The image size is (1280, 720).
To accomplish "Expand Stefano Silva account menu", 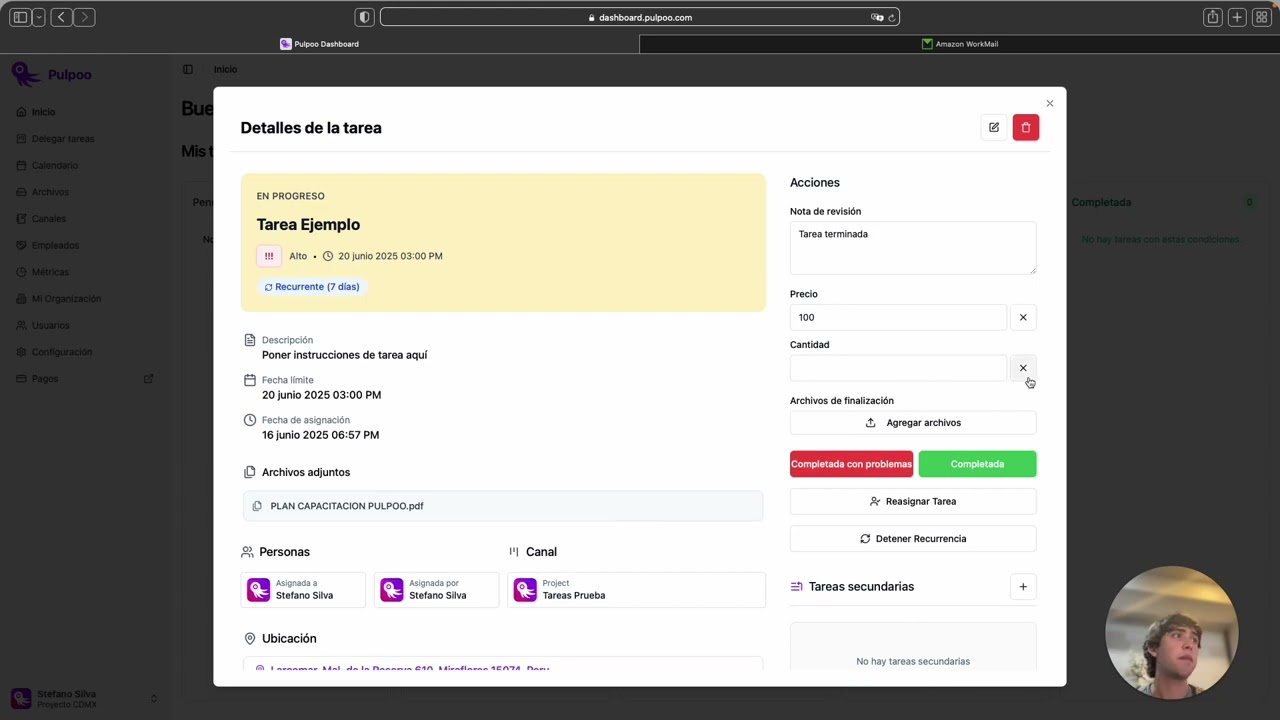I will [x=85, y=698].
